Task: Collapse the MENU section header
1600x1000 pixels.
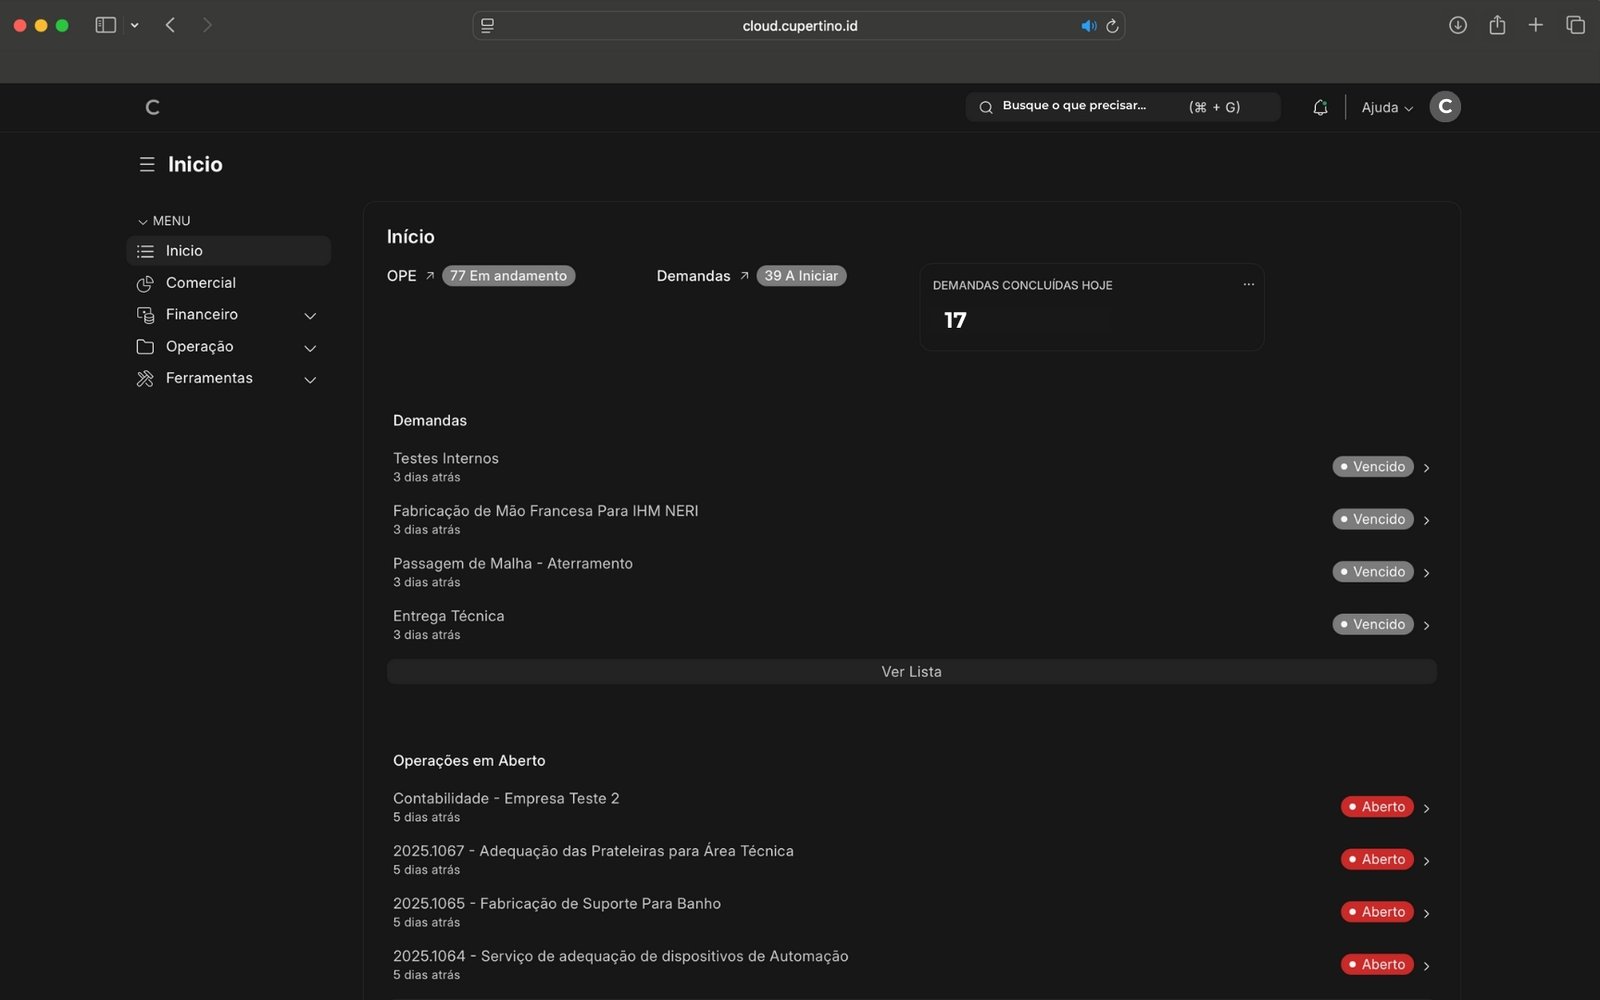Action: pyautogui.click(x=164, y=221)
